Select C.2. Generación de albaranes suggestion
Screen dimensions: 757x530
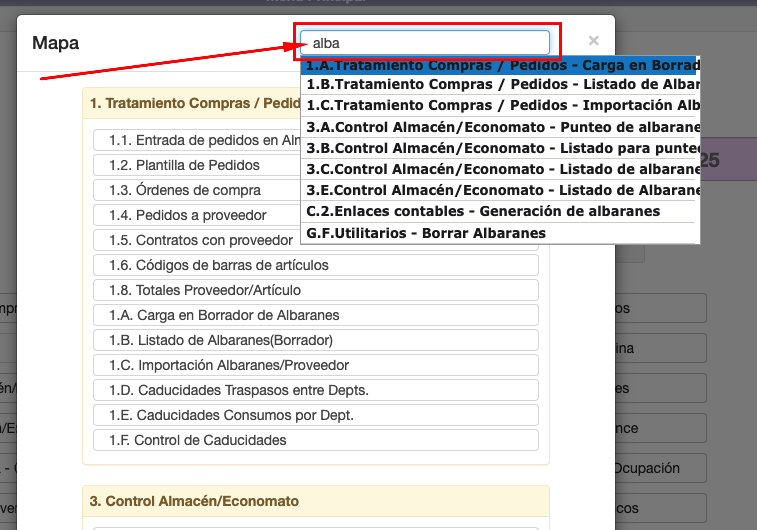coord(484,211)
